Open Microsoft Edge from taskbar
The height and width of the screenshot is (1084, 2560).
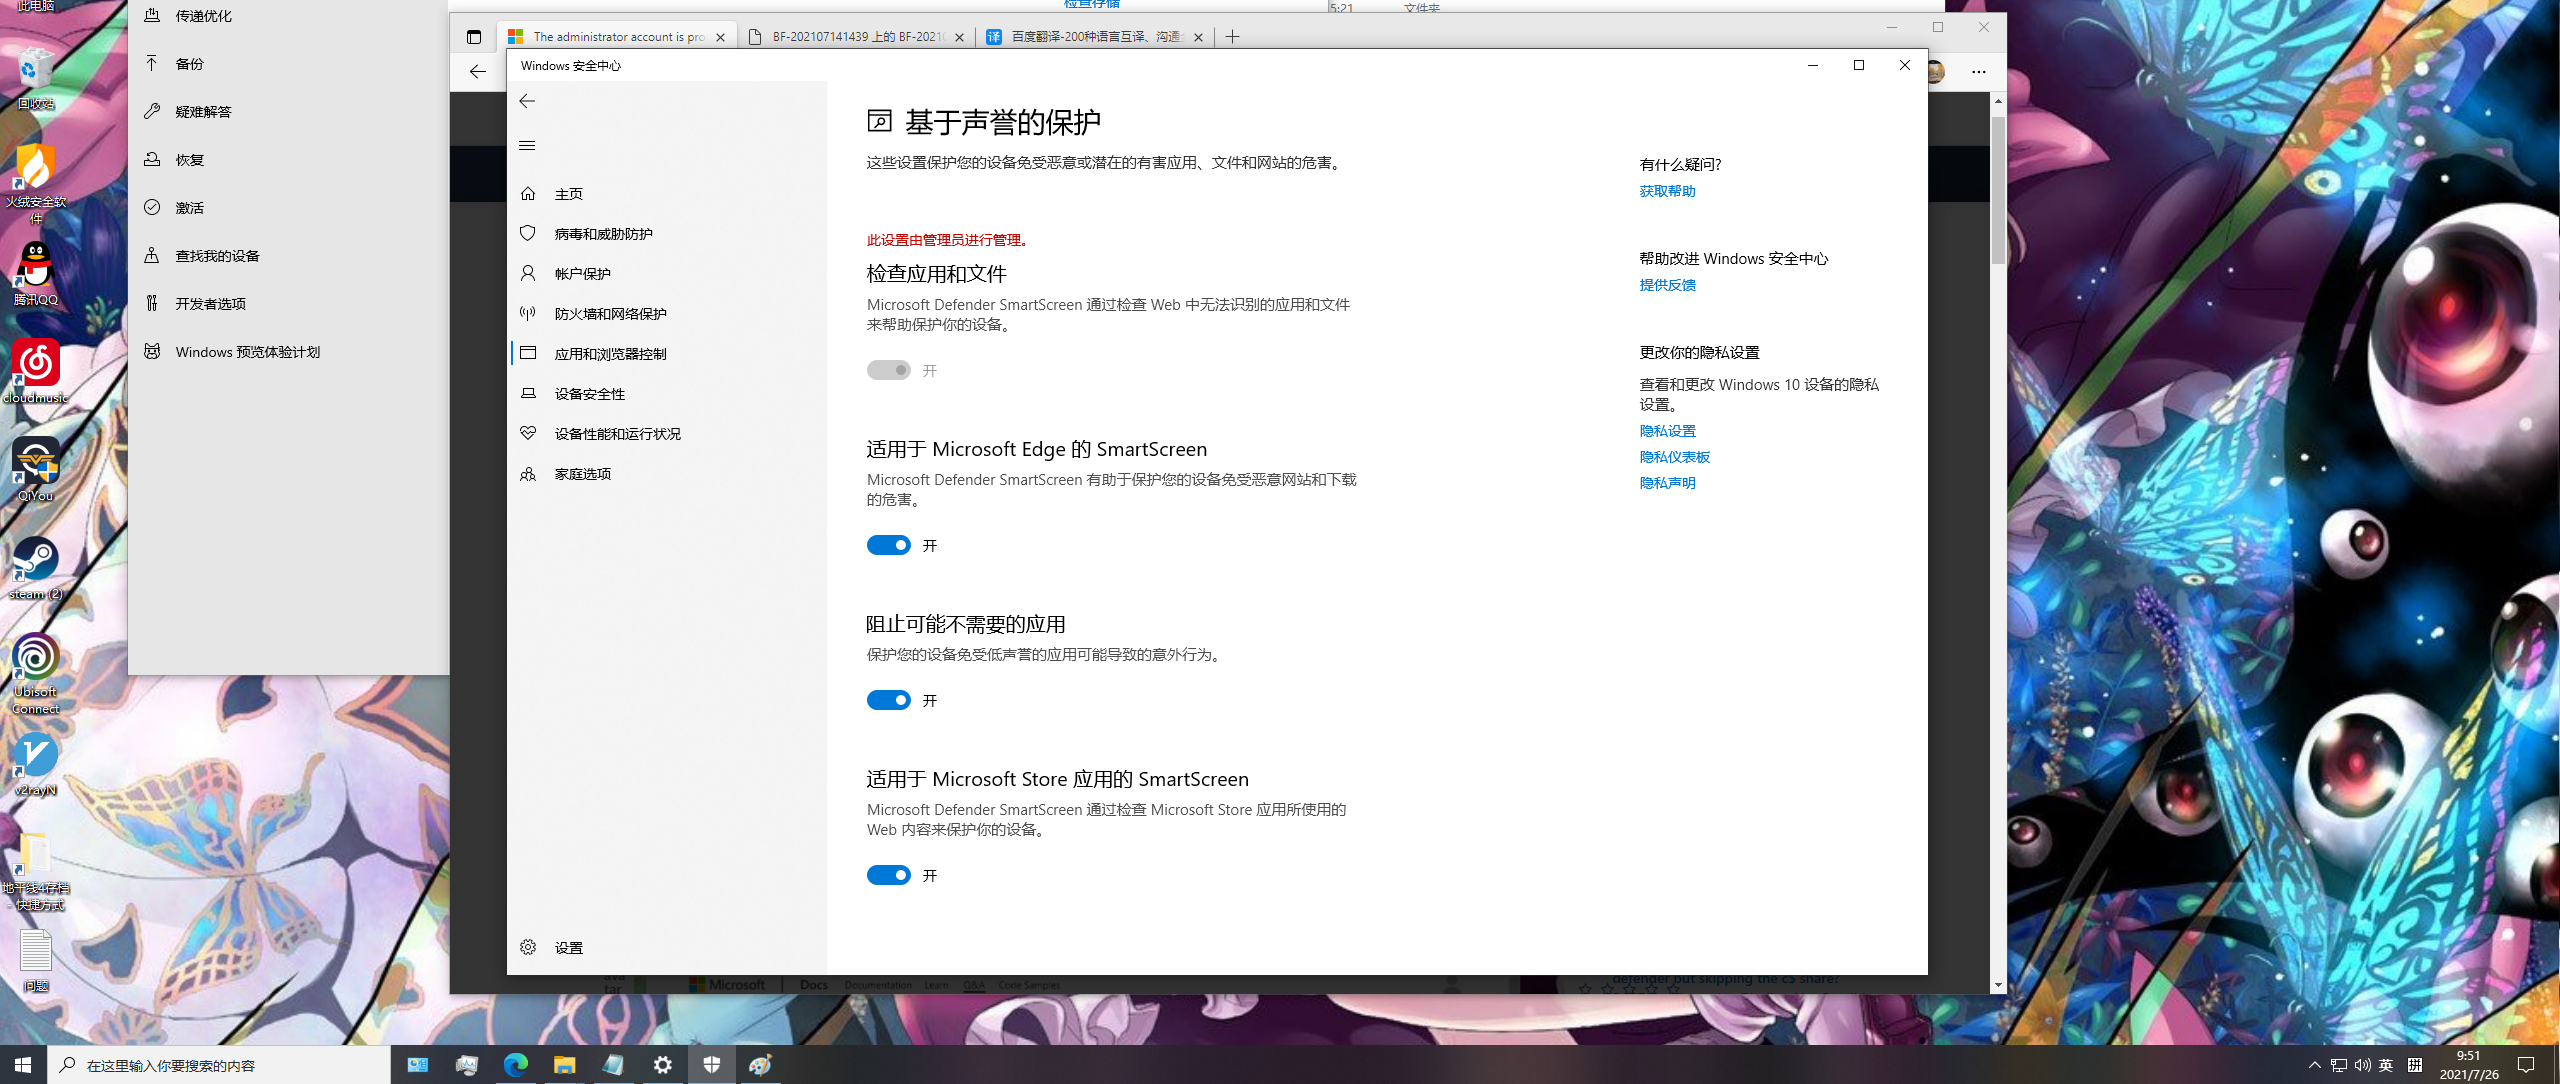pyautogui.click(x=515, y=1065)
